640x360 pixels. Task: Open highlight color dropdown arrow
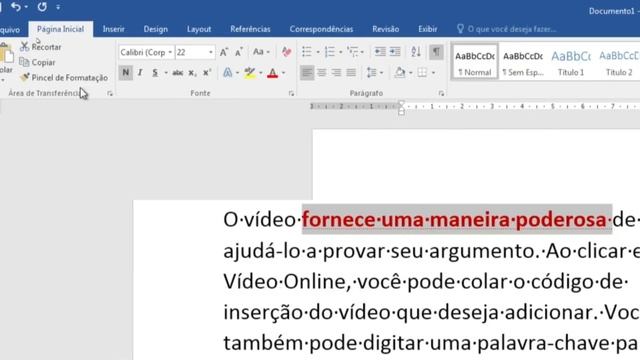[x=261, y=73]
